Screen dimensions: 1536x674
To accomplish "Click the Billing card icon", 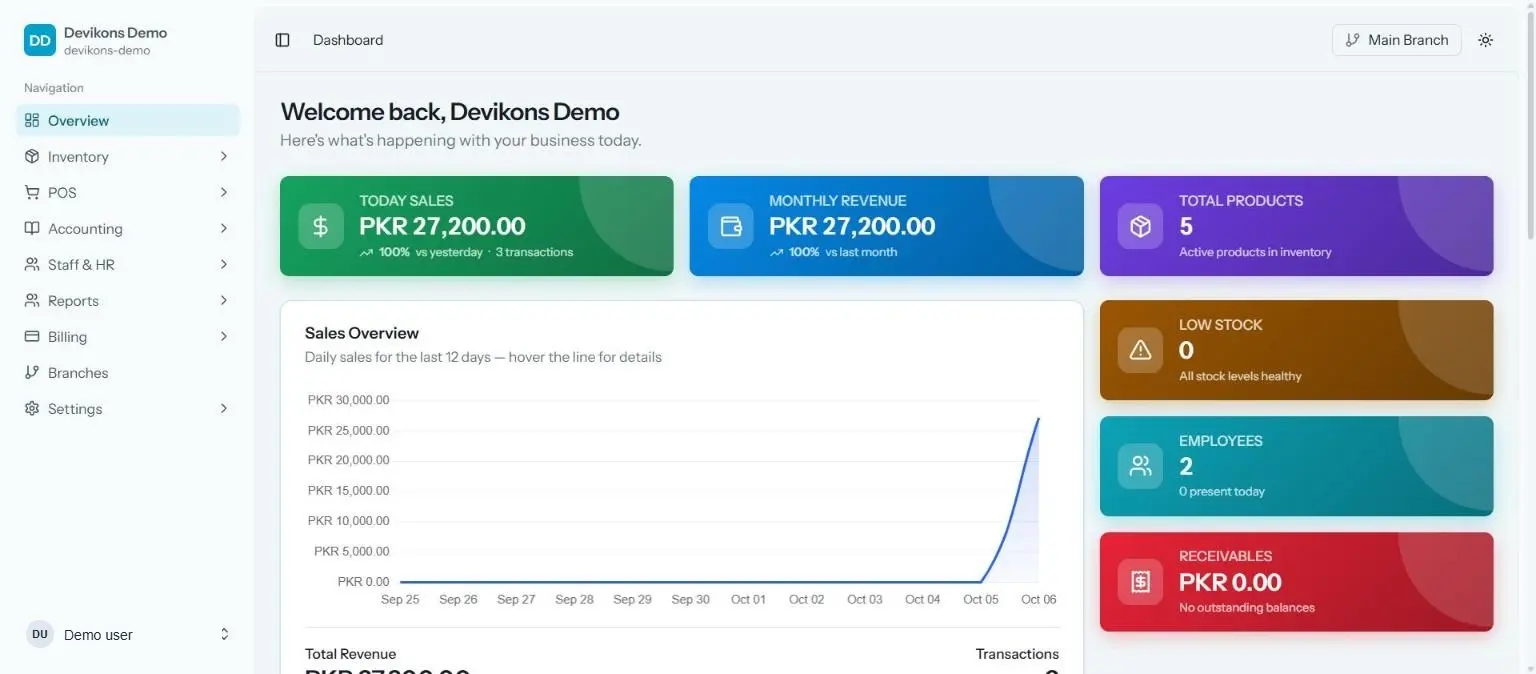I will [x=32, y=336].
